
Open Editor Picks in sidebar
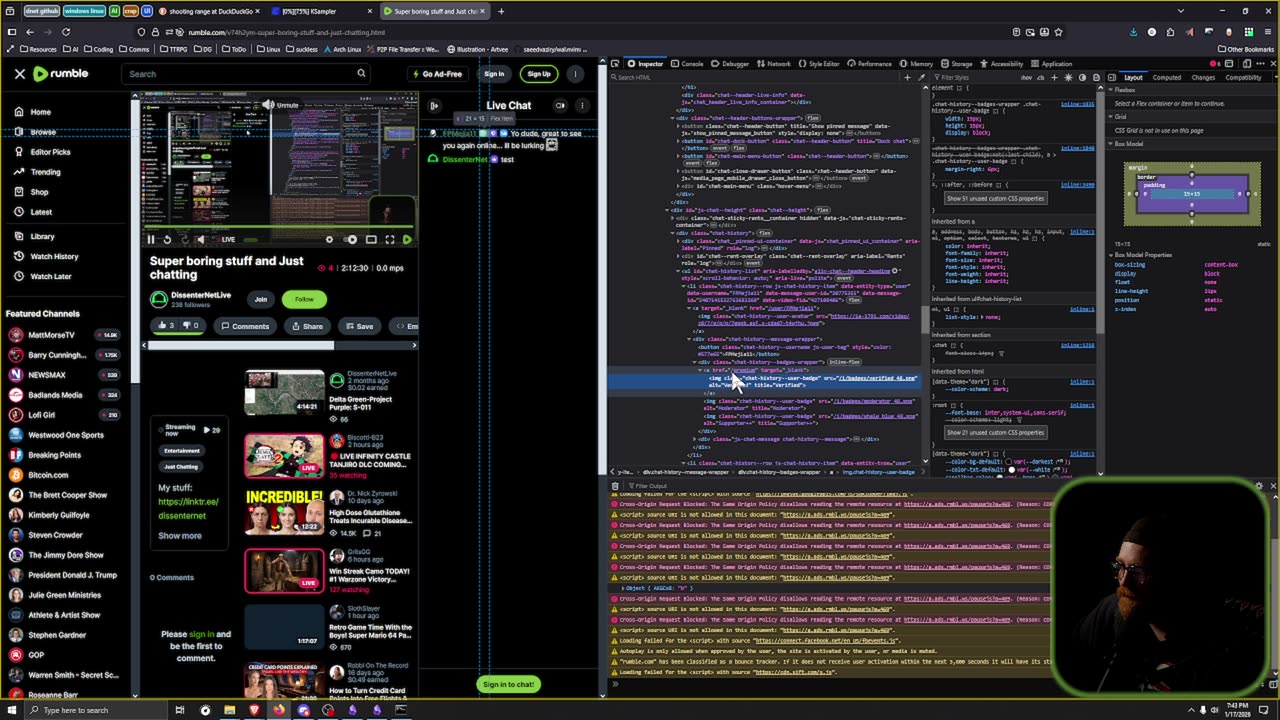pyautogui.click(x=50, y=152)
